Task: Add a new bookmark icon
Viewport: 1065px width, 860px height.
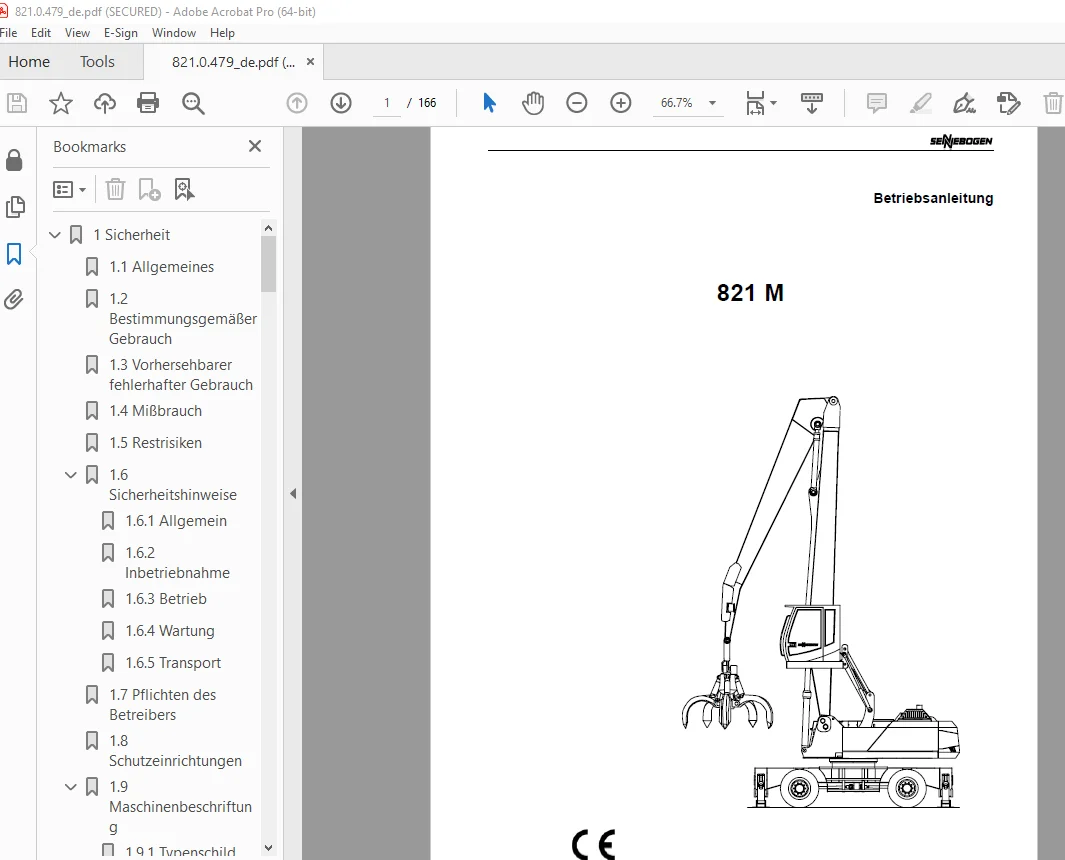Action: [149, 190]
